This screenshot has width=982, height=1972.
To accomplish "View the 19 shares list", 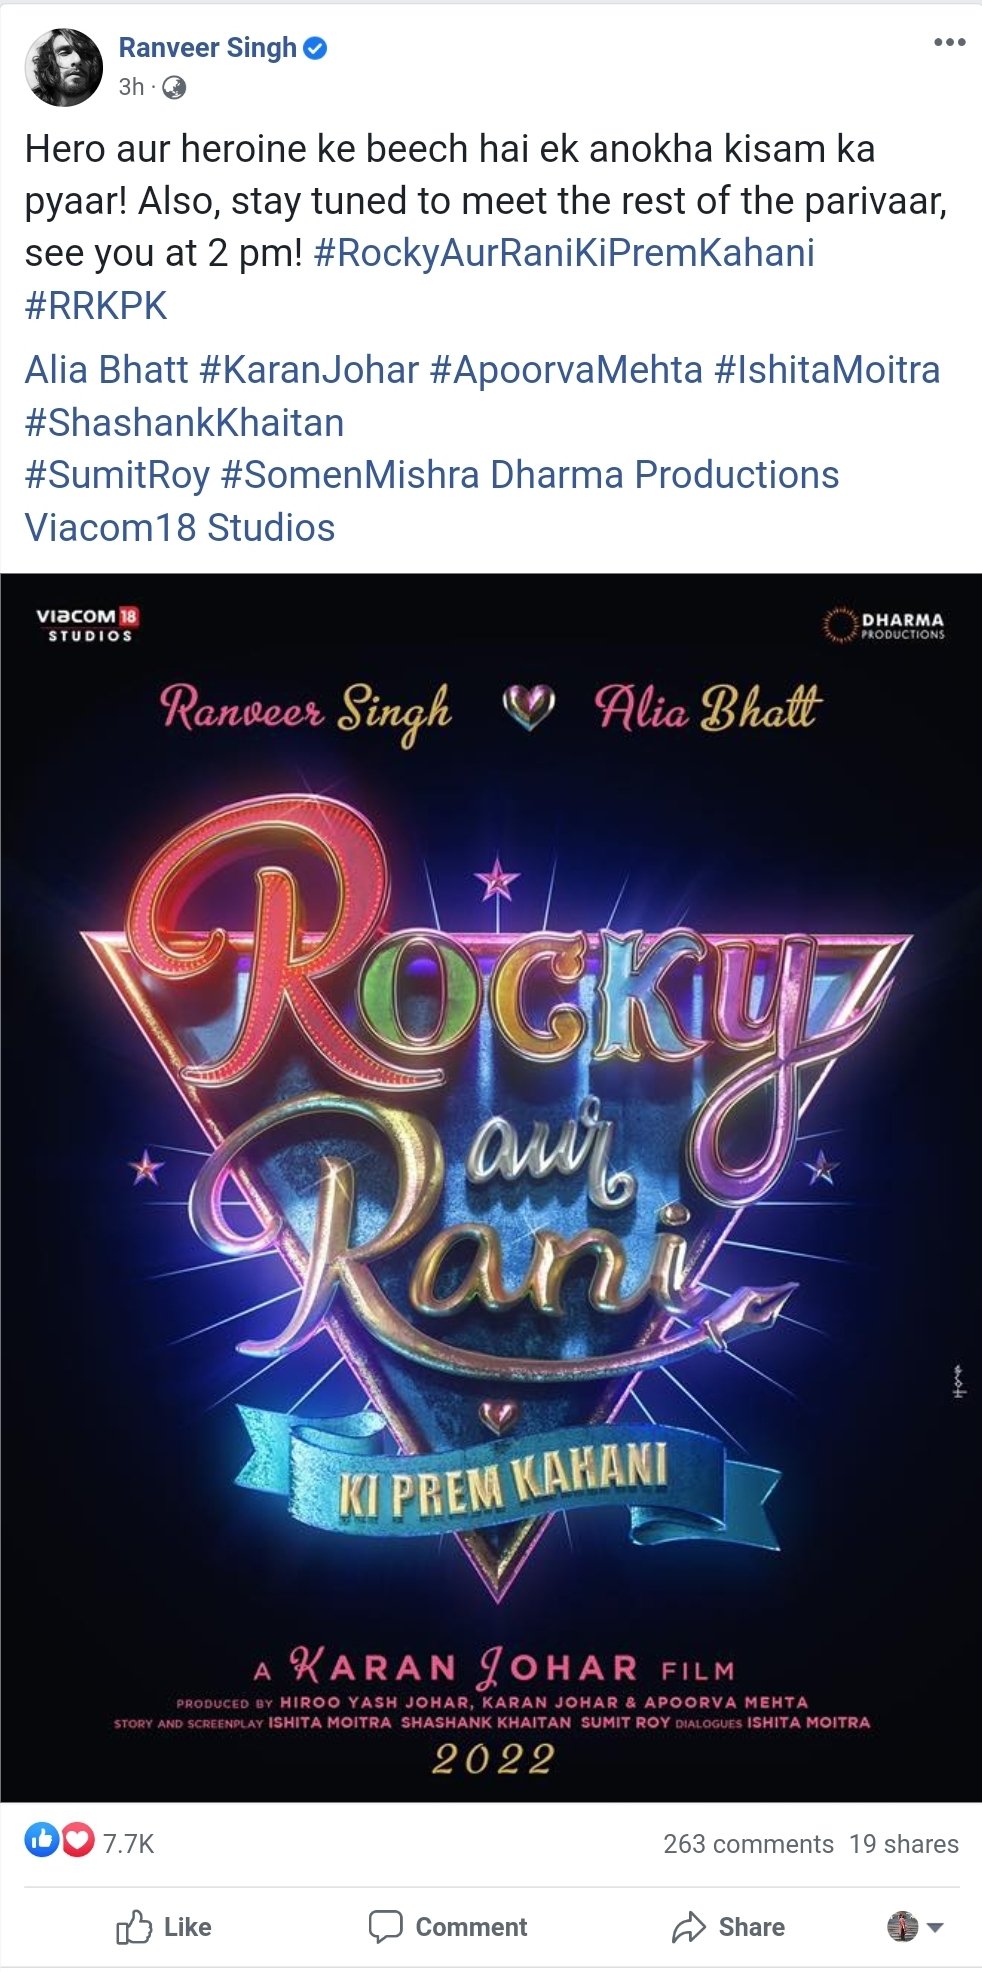I will pos(904,1844).
